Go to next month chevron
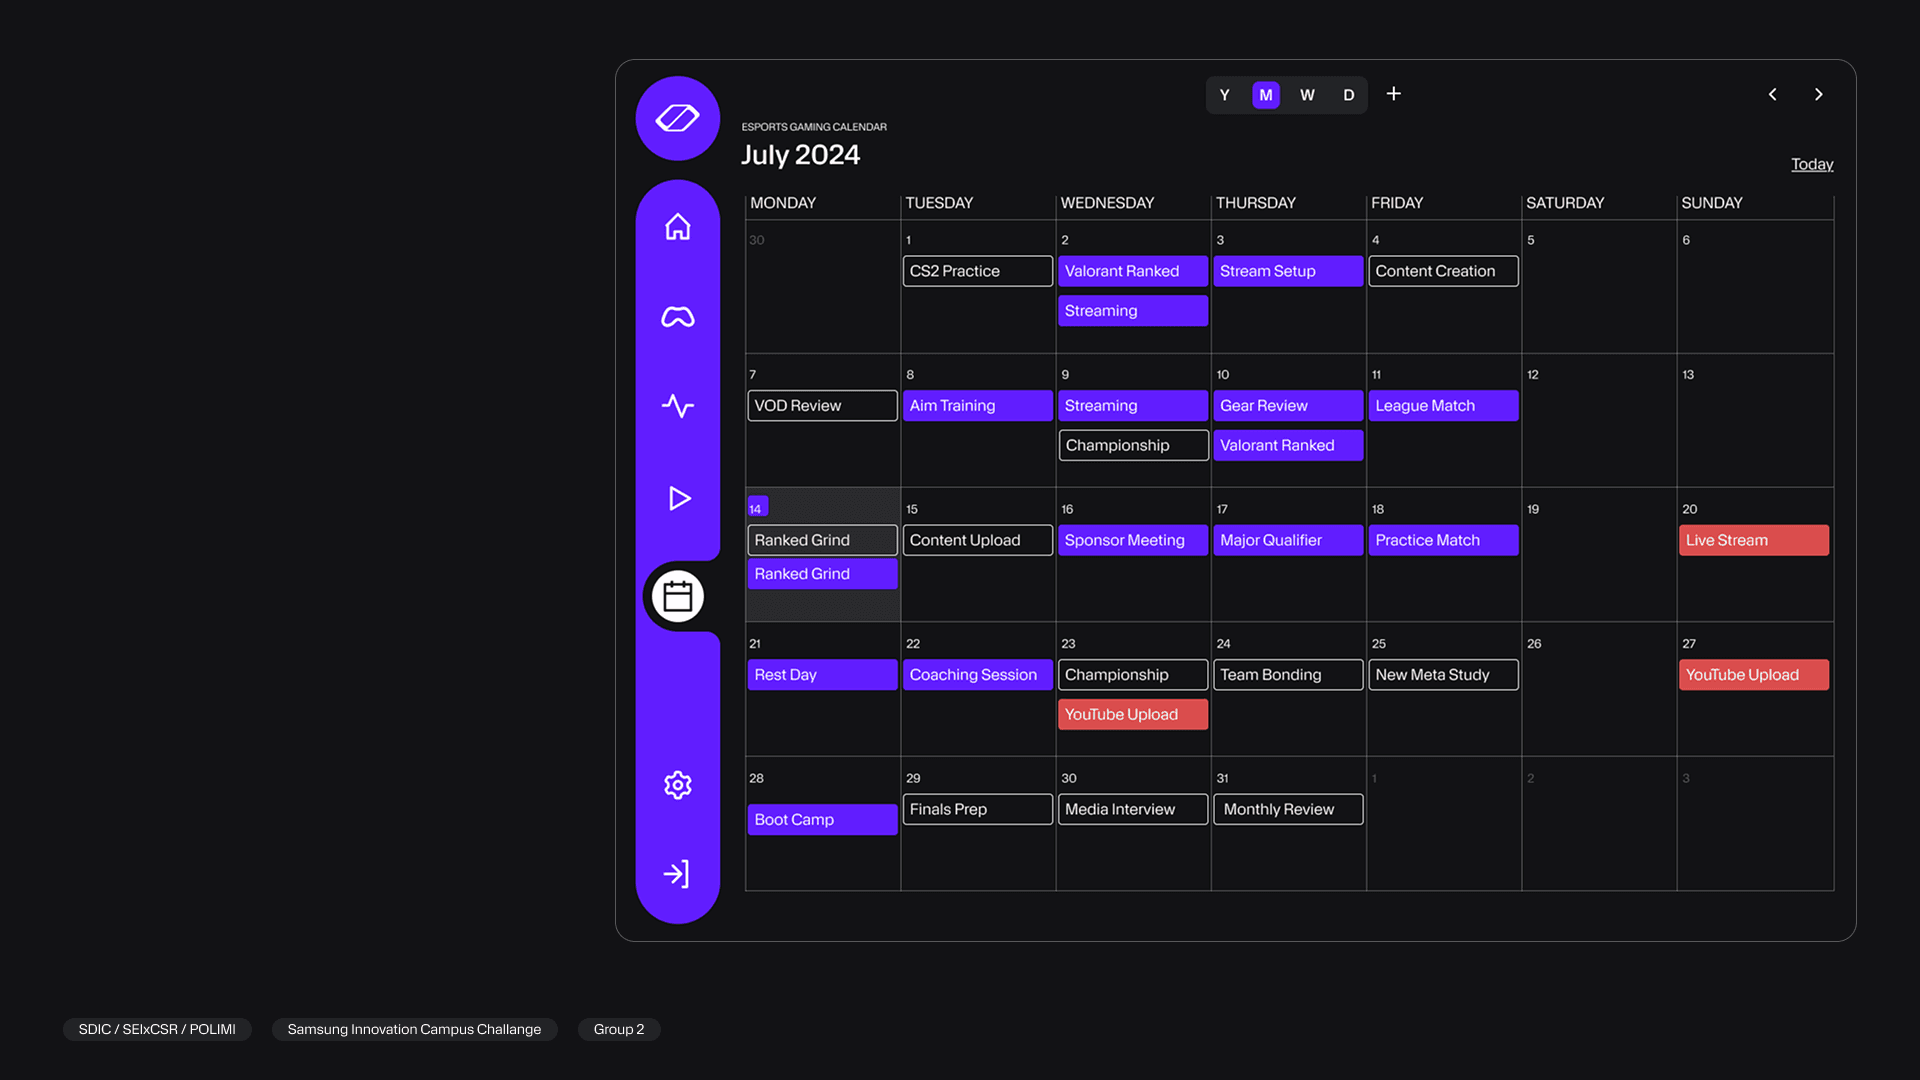The image size is (1920, 1080). (x=1818, y=94)
